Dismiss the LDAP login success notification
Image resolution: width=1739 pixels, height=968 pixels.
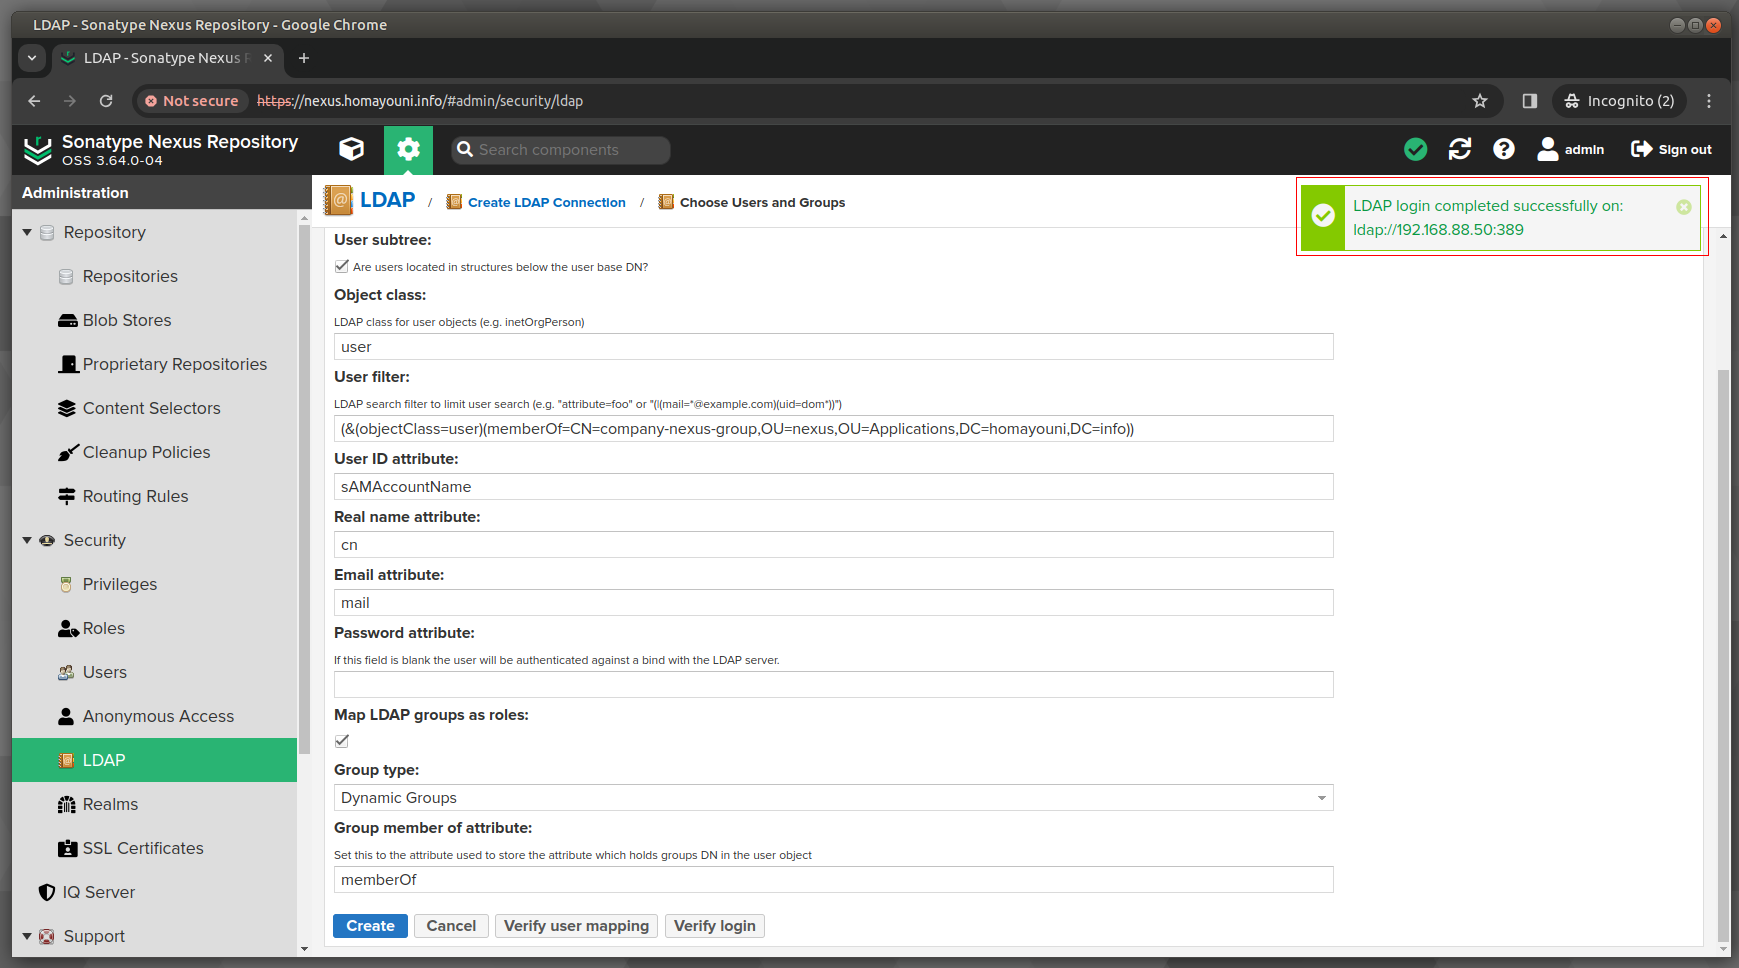pyautogui.click(x=1684, y=207)
